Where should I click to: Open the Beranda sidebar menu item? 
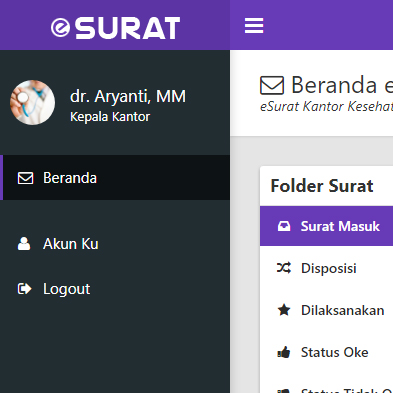(115, 177)
